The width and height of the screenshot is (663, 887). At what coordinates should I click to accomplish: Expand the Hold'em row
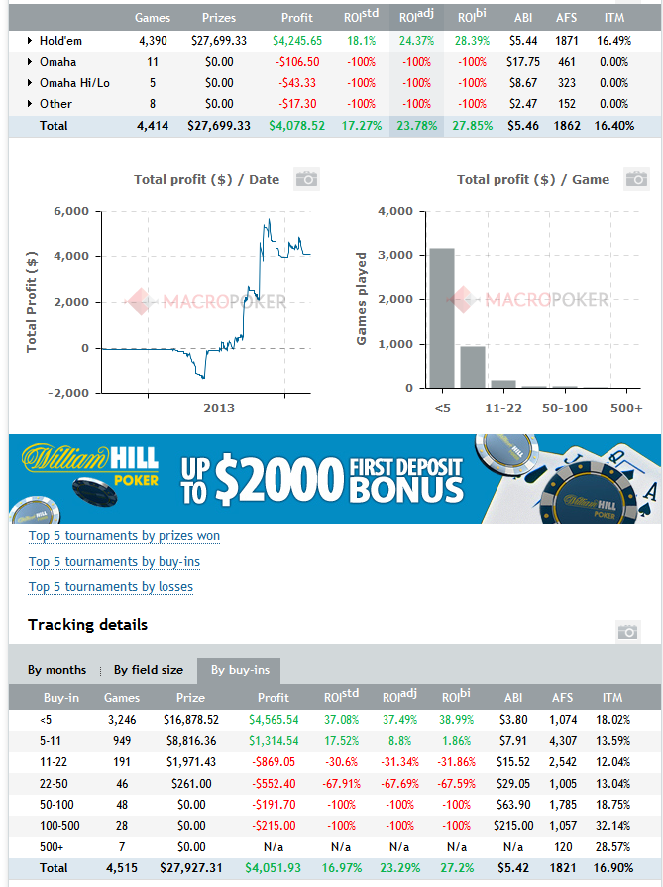tap(30, 41)
